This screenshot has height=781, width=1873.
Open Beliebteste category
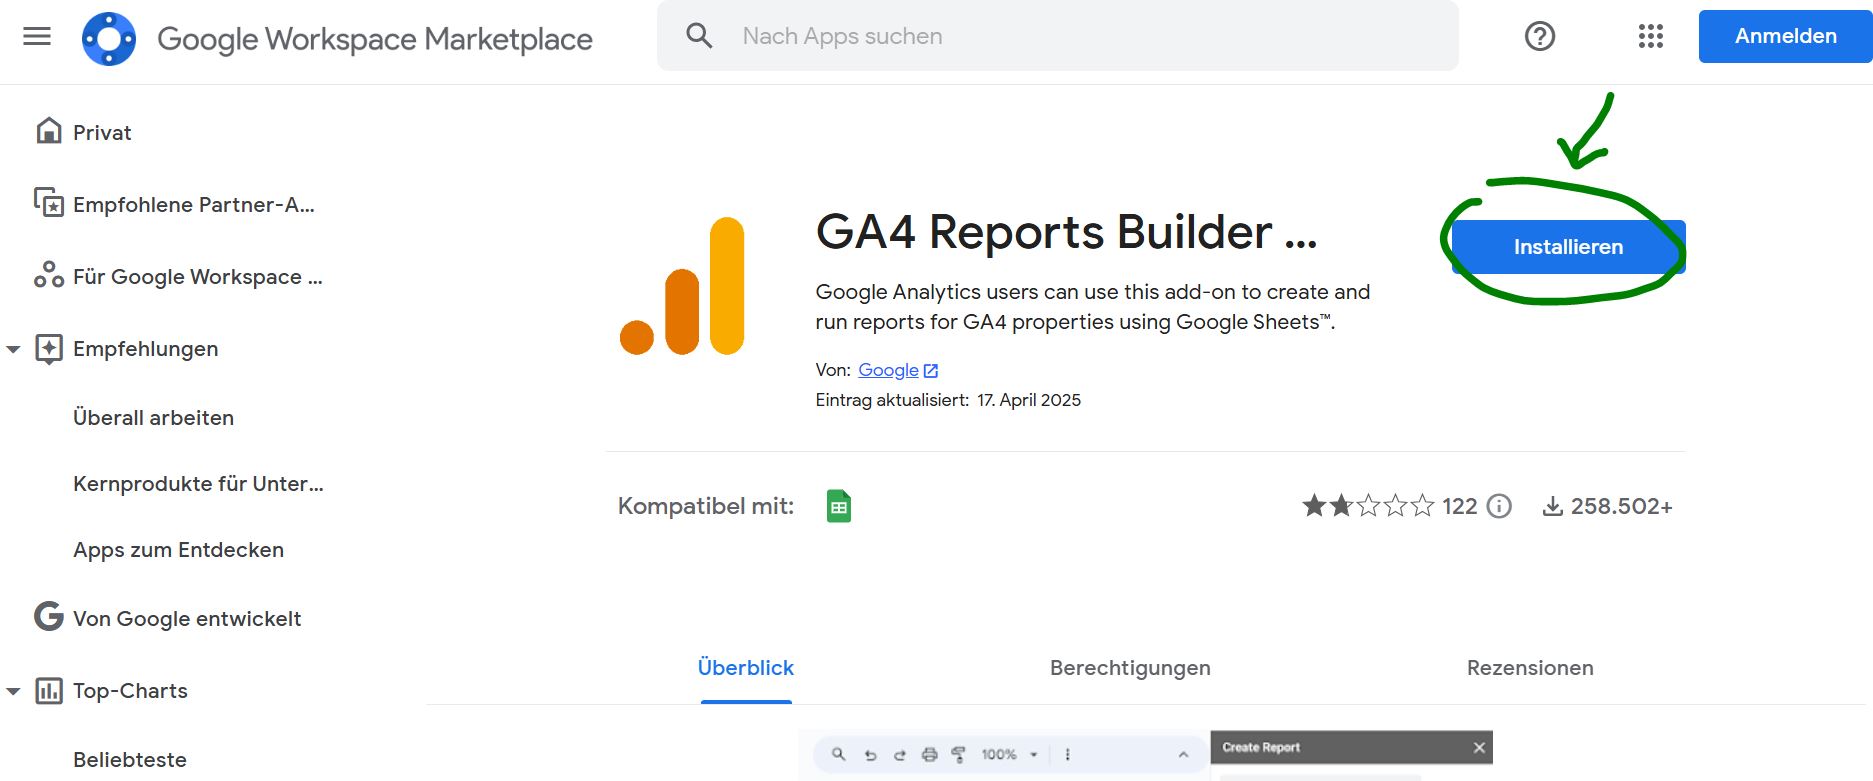click(130, 760)
